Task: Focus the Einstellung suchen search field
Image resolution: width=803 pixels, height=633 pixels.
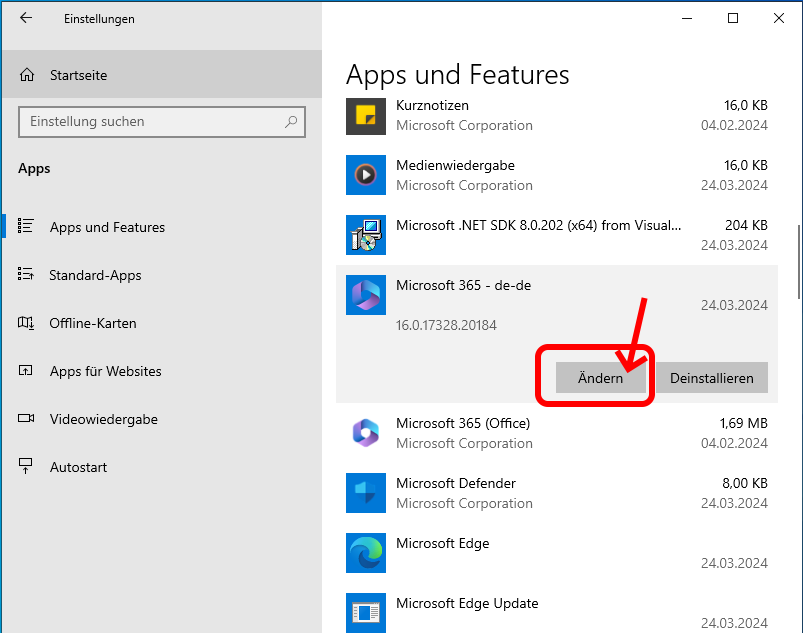Action: click(162, 122)
